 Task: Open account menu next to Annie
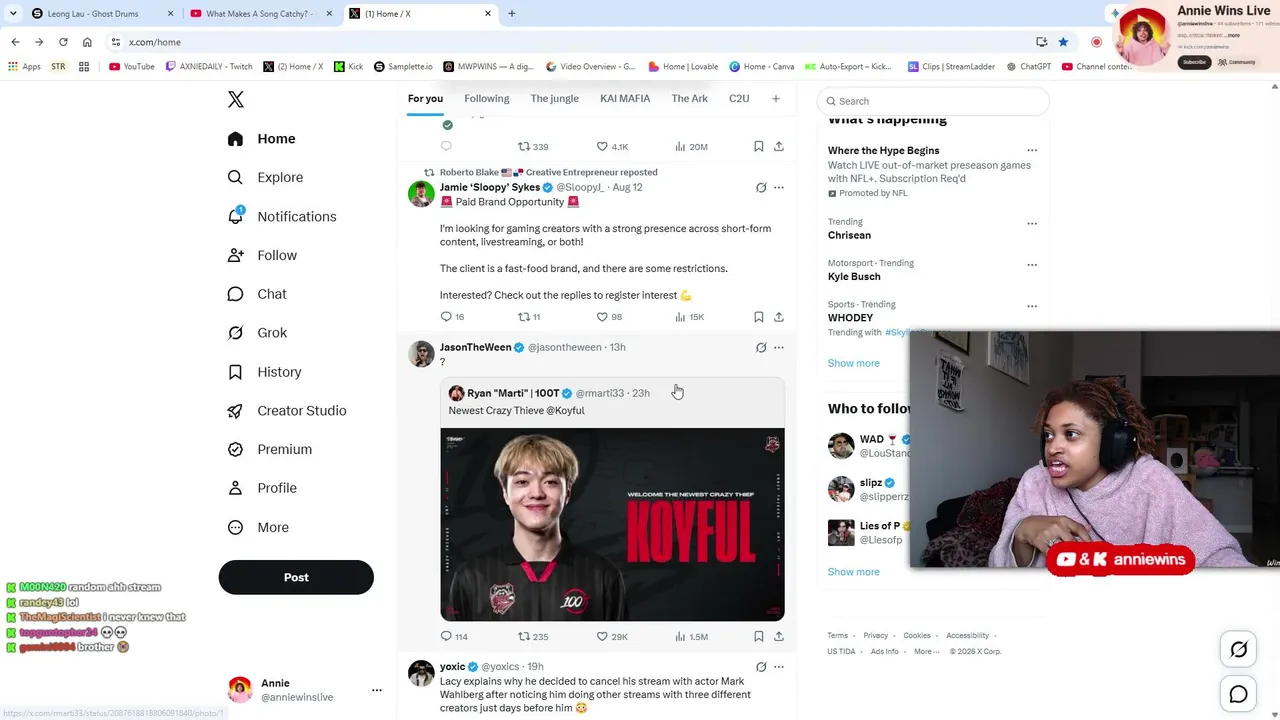pyautogui.click(x=377, y=690)
